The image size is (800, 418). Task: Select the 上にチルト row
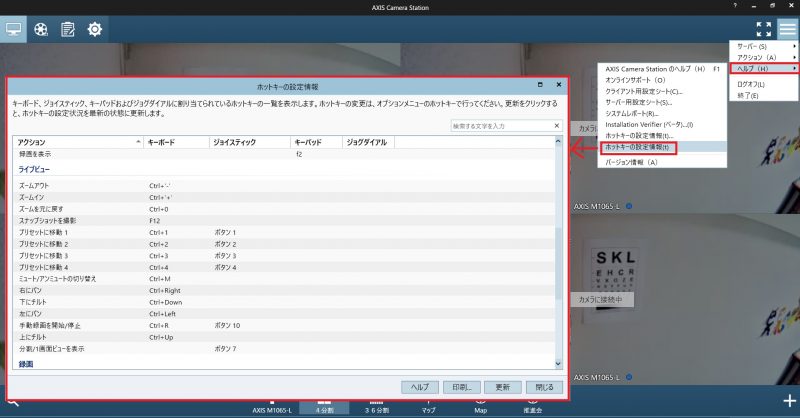tap(284, 337)
